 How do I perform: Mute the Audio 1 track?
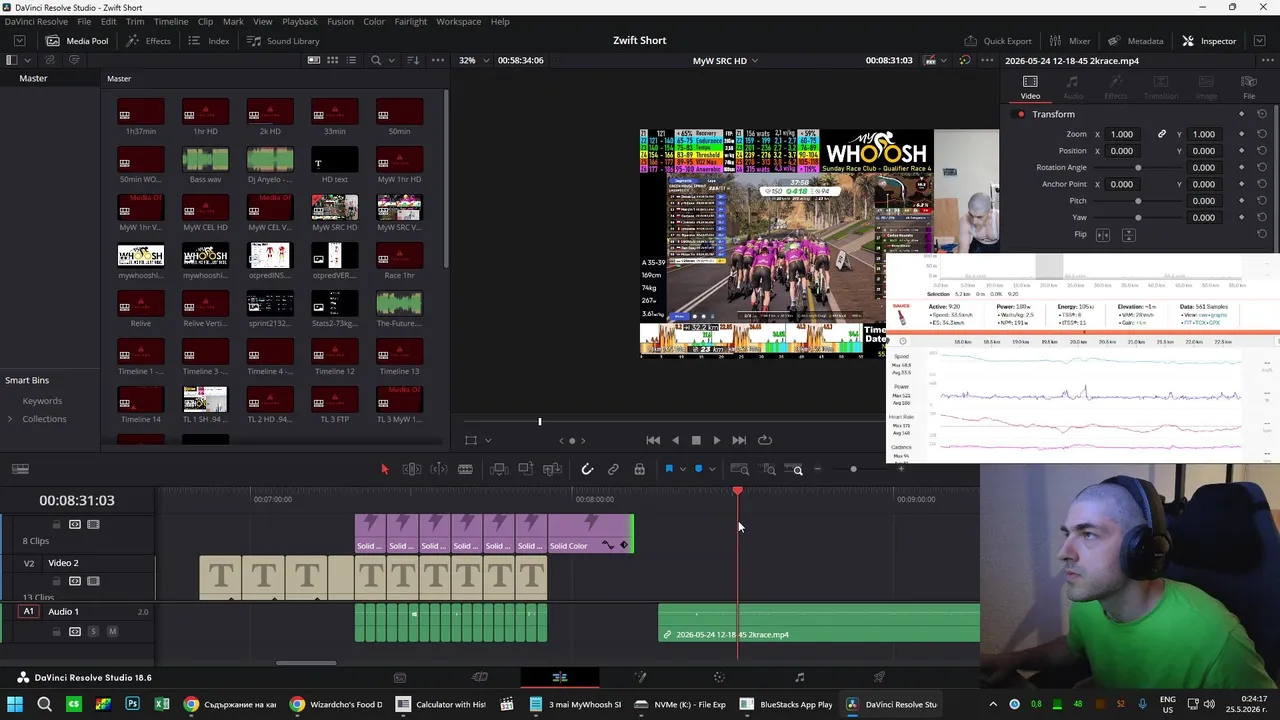pyautogui.click(x=112, y=631)
